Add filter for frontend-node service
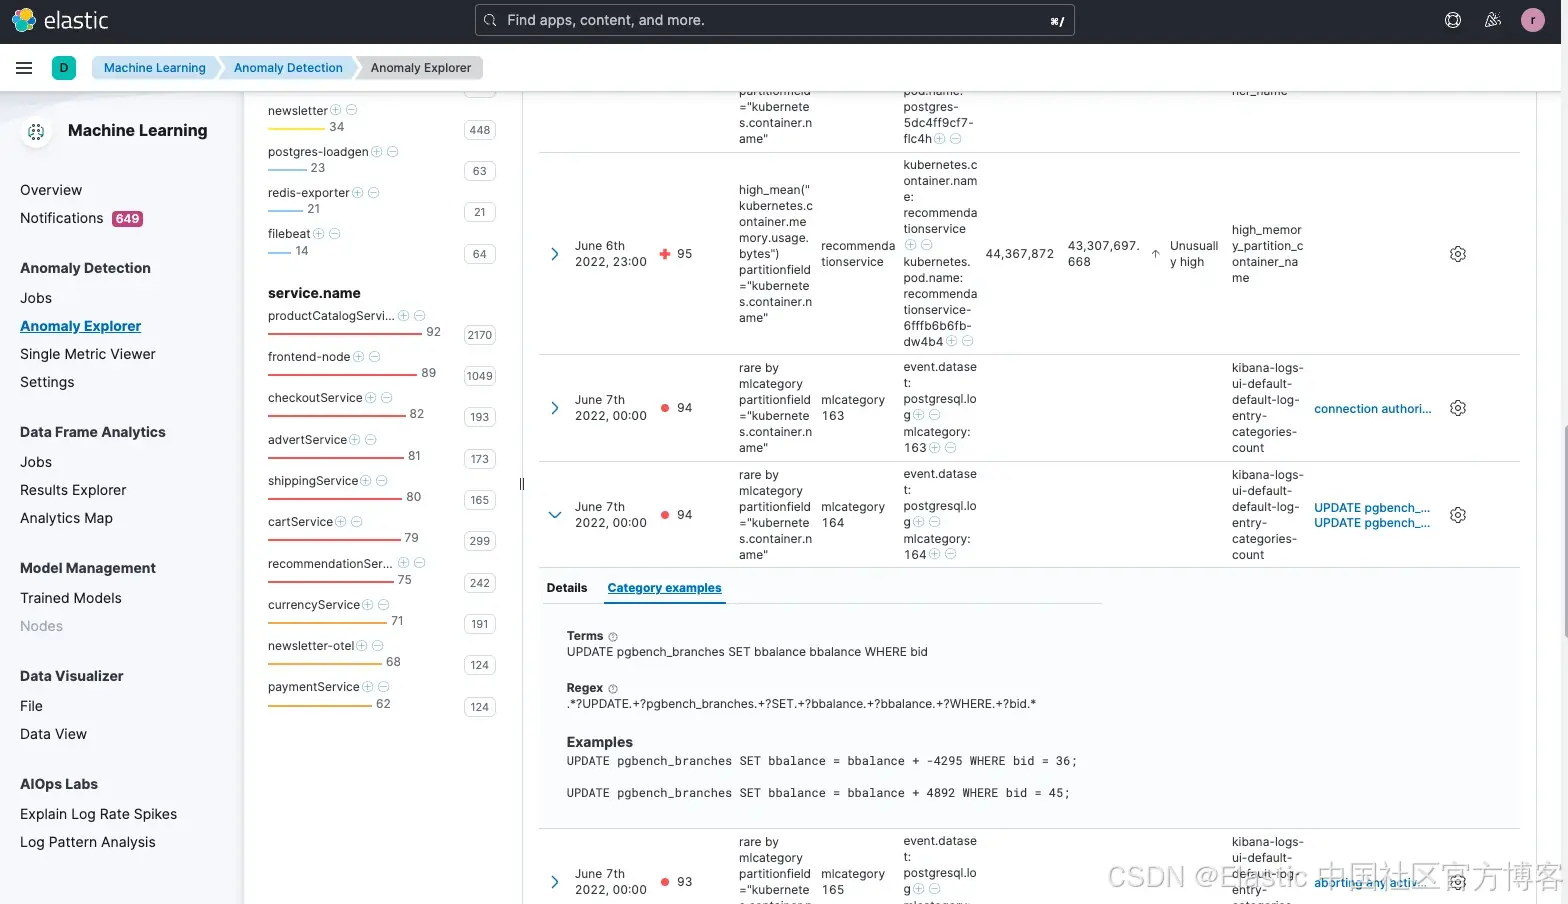Image resolution: width=1568 pixels, height=904 pixels. pos(359,357)
